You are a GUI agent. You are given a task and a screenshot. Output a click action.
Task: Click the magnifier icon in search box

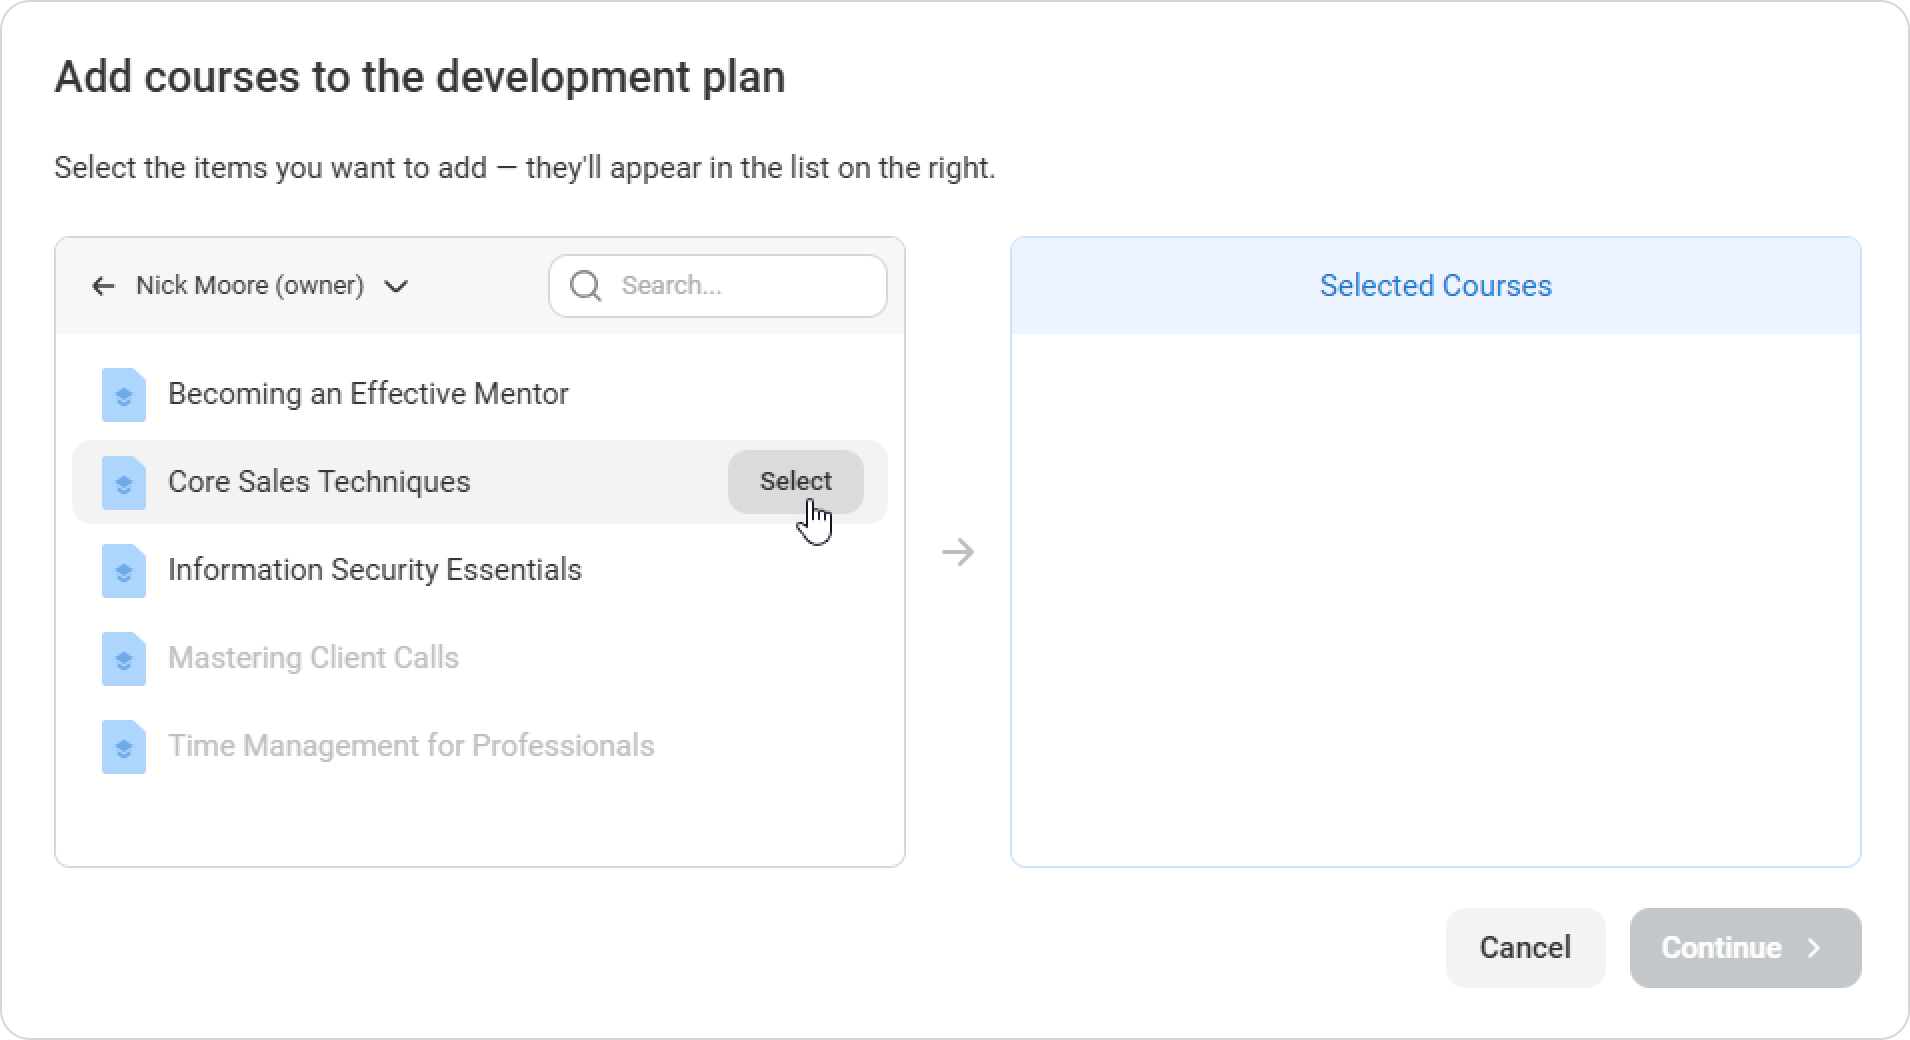pyautogui.click(x=585, y=287)
